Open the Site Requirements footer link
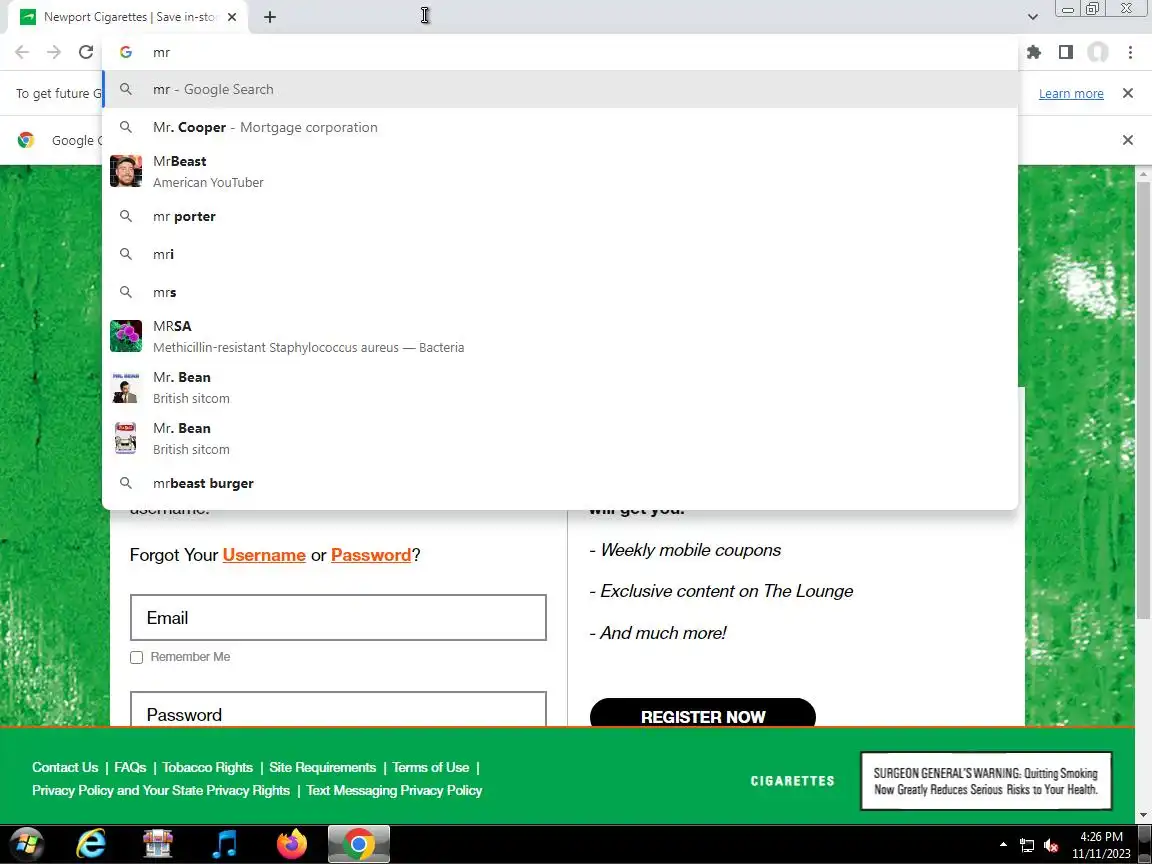Image resolution: width=1152 pixels, height=864 pixels. tap(323, 768)
